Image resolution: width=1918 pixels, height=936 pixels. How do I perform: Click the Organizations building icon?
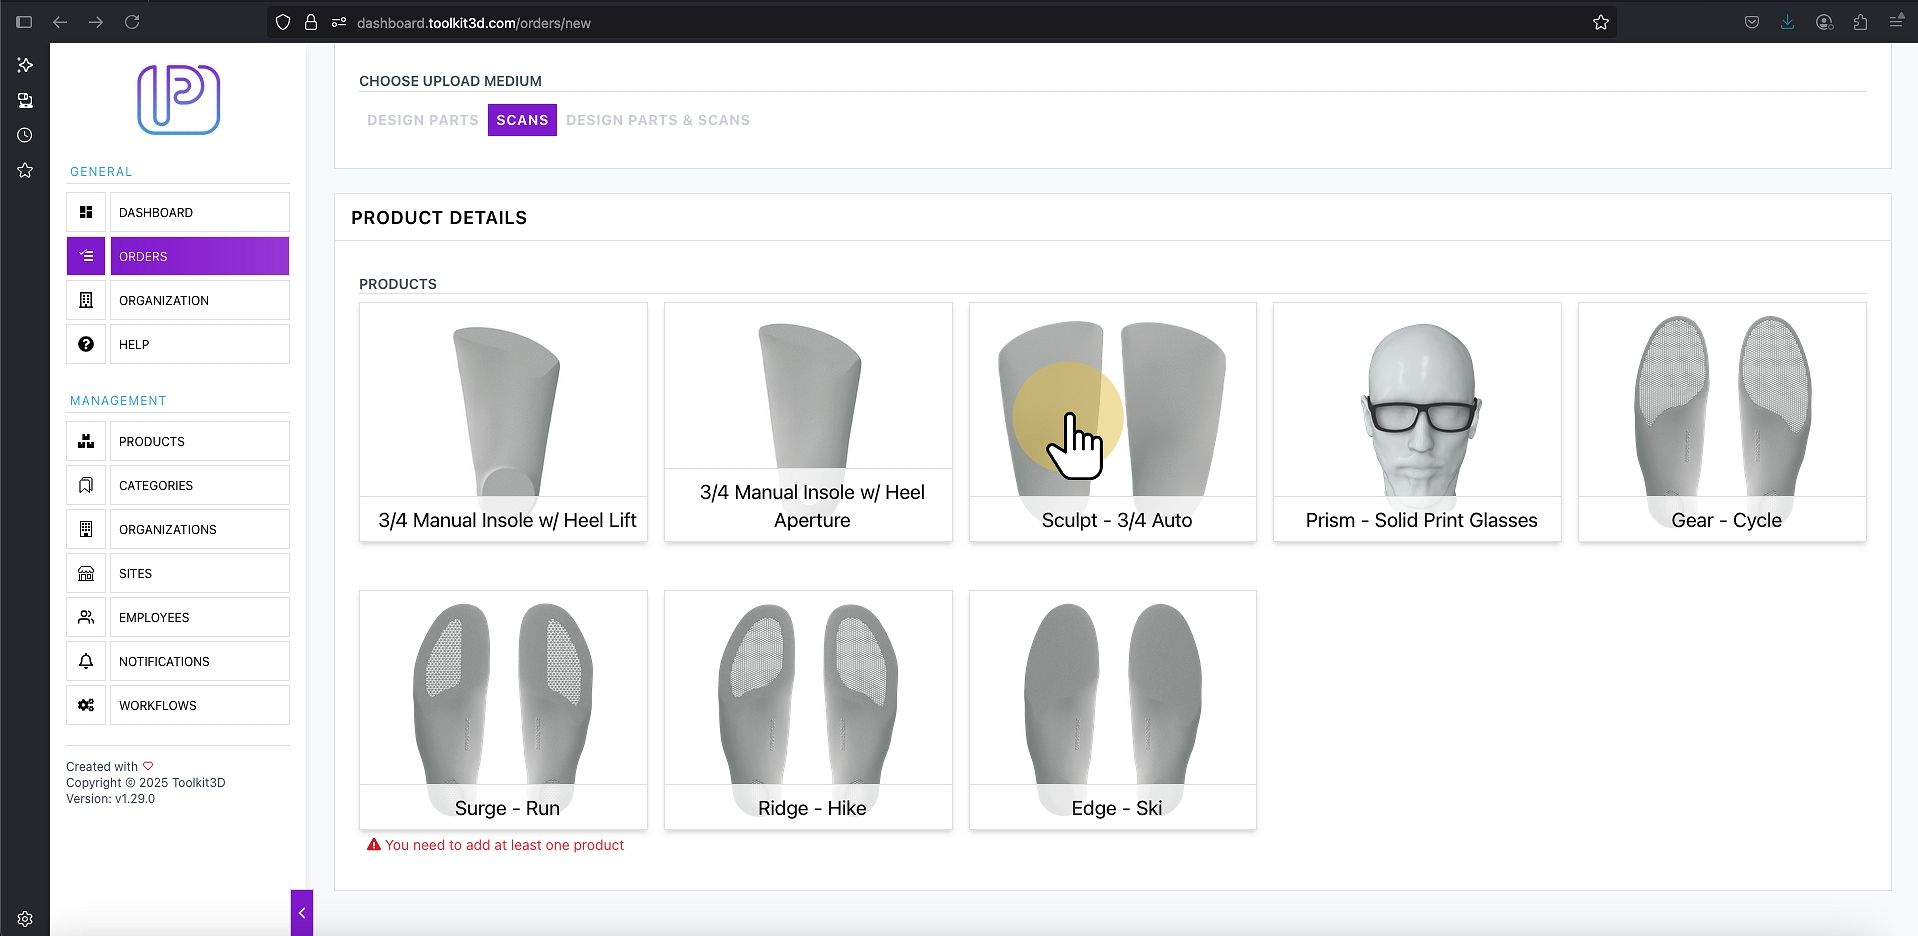pyautogui.click(x=86, y=529)
